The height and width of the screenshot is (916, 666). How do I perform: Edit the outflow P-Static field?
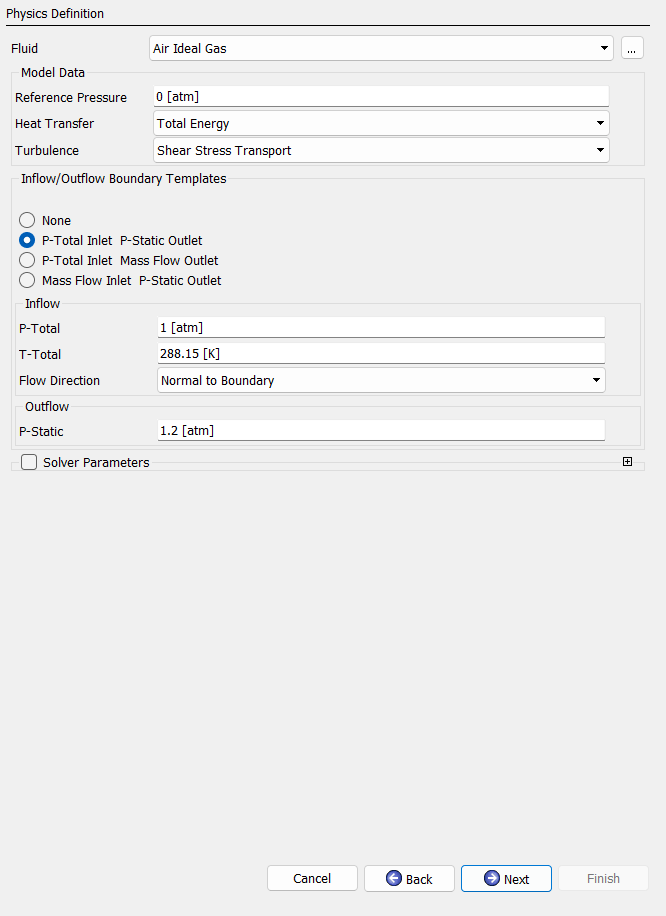tap(381, 431)
